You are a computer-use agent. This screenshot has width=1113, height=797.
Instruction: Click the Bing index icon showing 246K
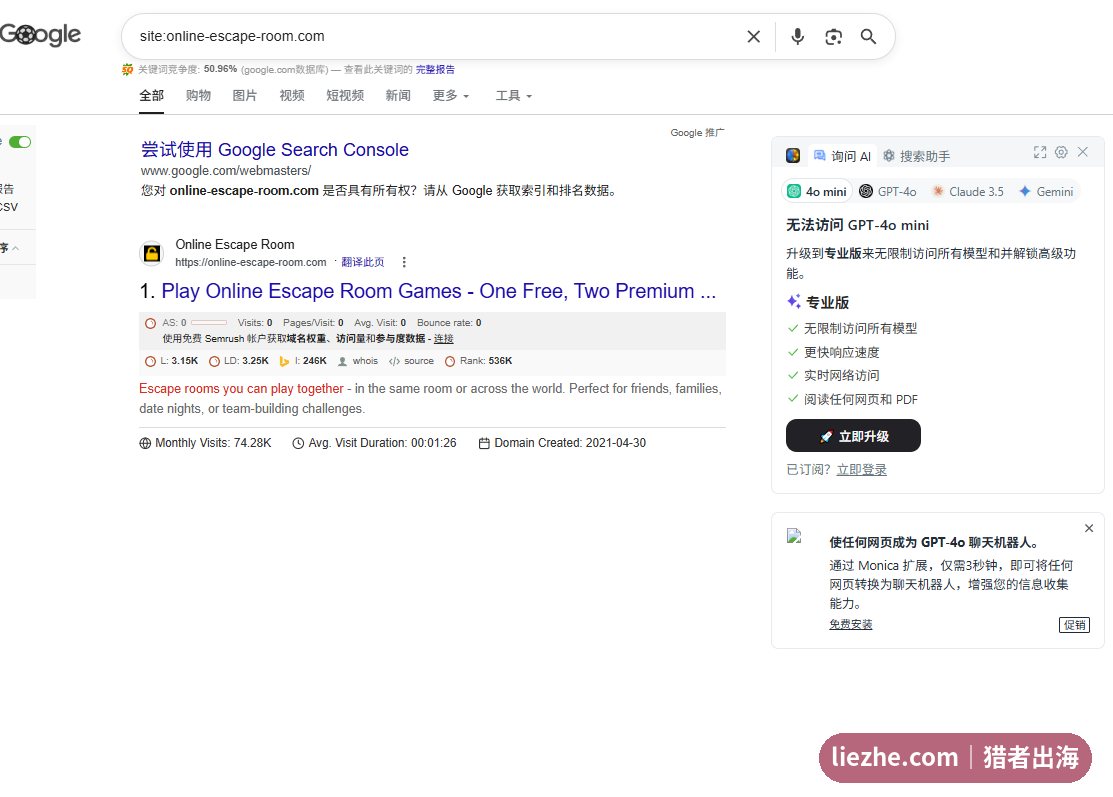click(x=284, y=361)
